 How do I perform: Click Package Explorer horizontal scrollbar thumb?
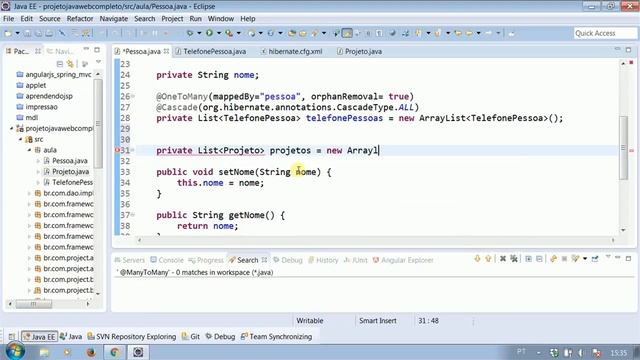[x=33, y=304]
